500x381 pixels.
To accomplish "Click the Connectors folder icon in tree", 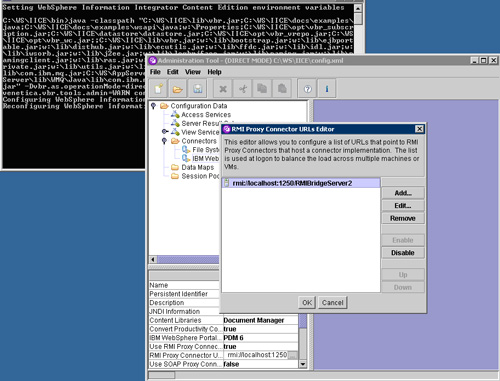I will tap(175, 141).
